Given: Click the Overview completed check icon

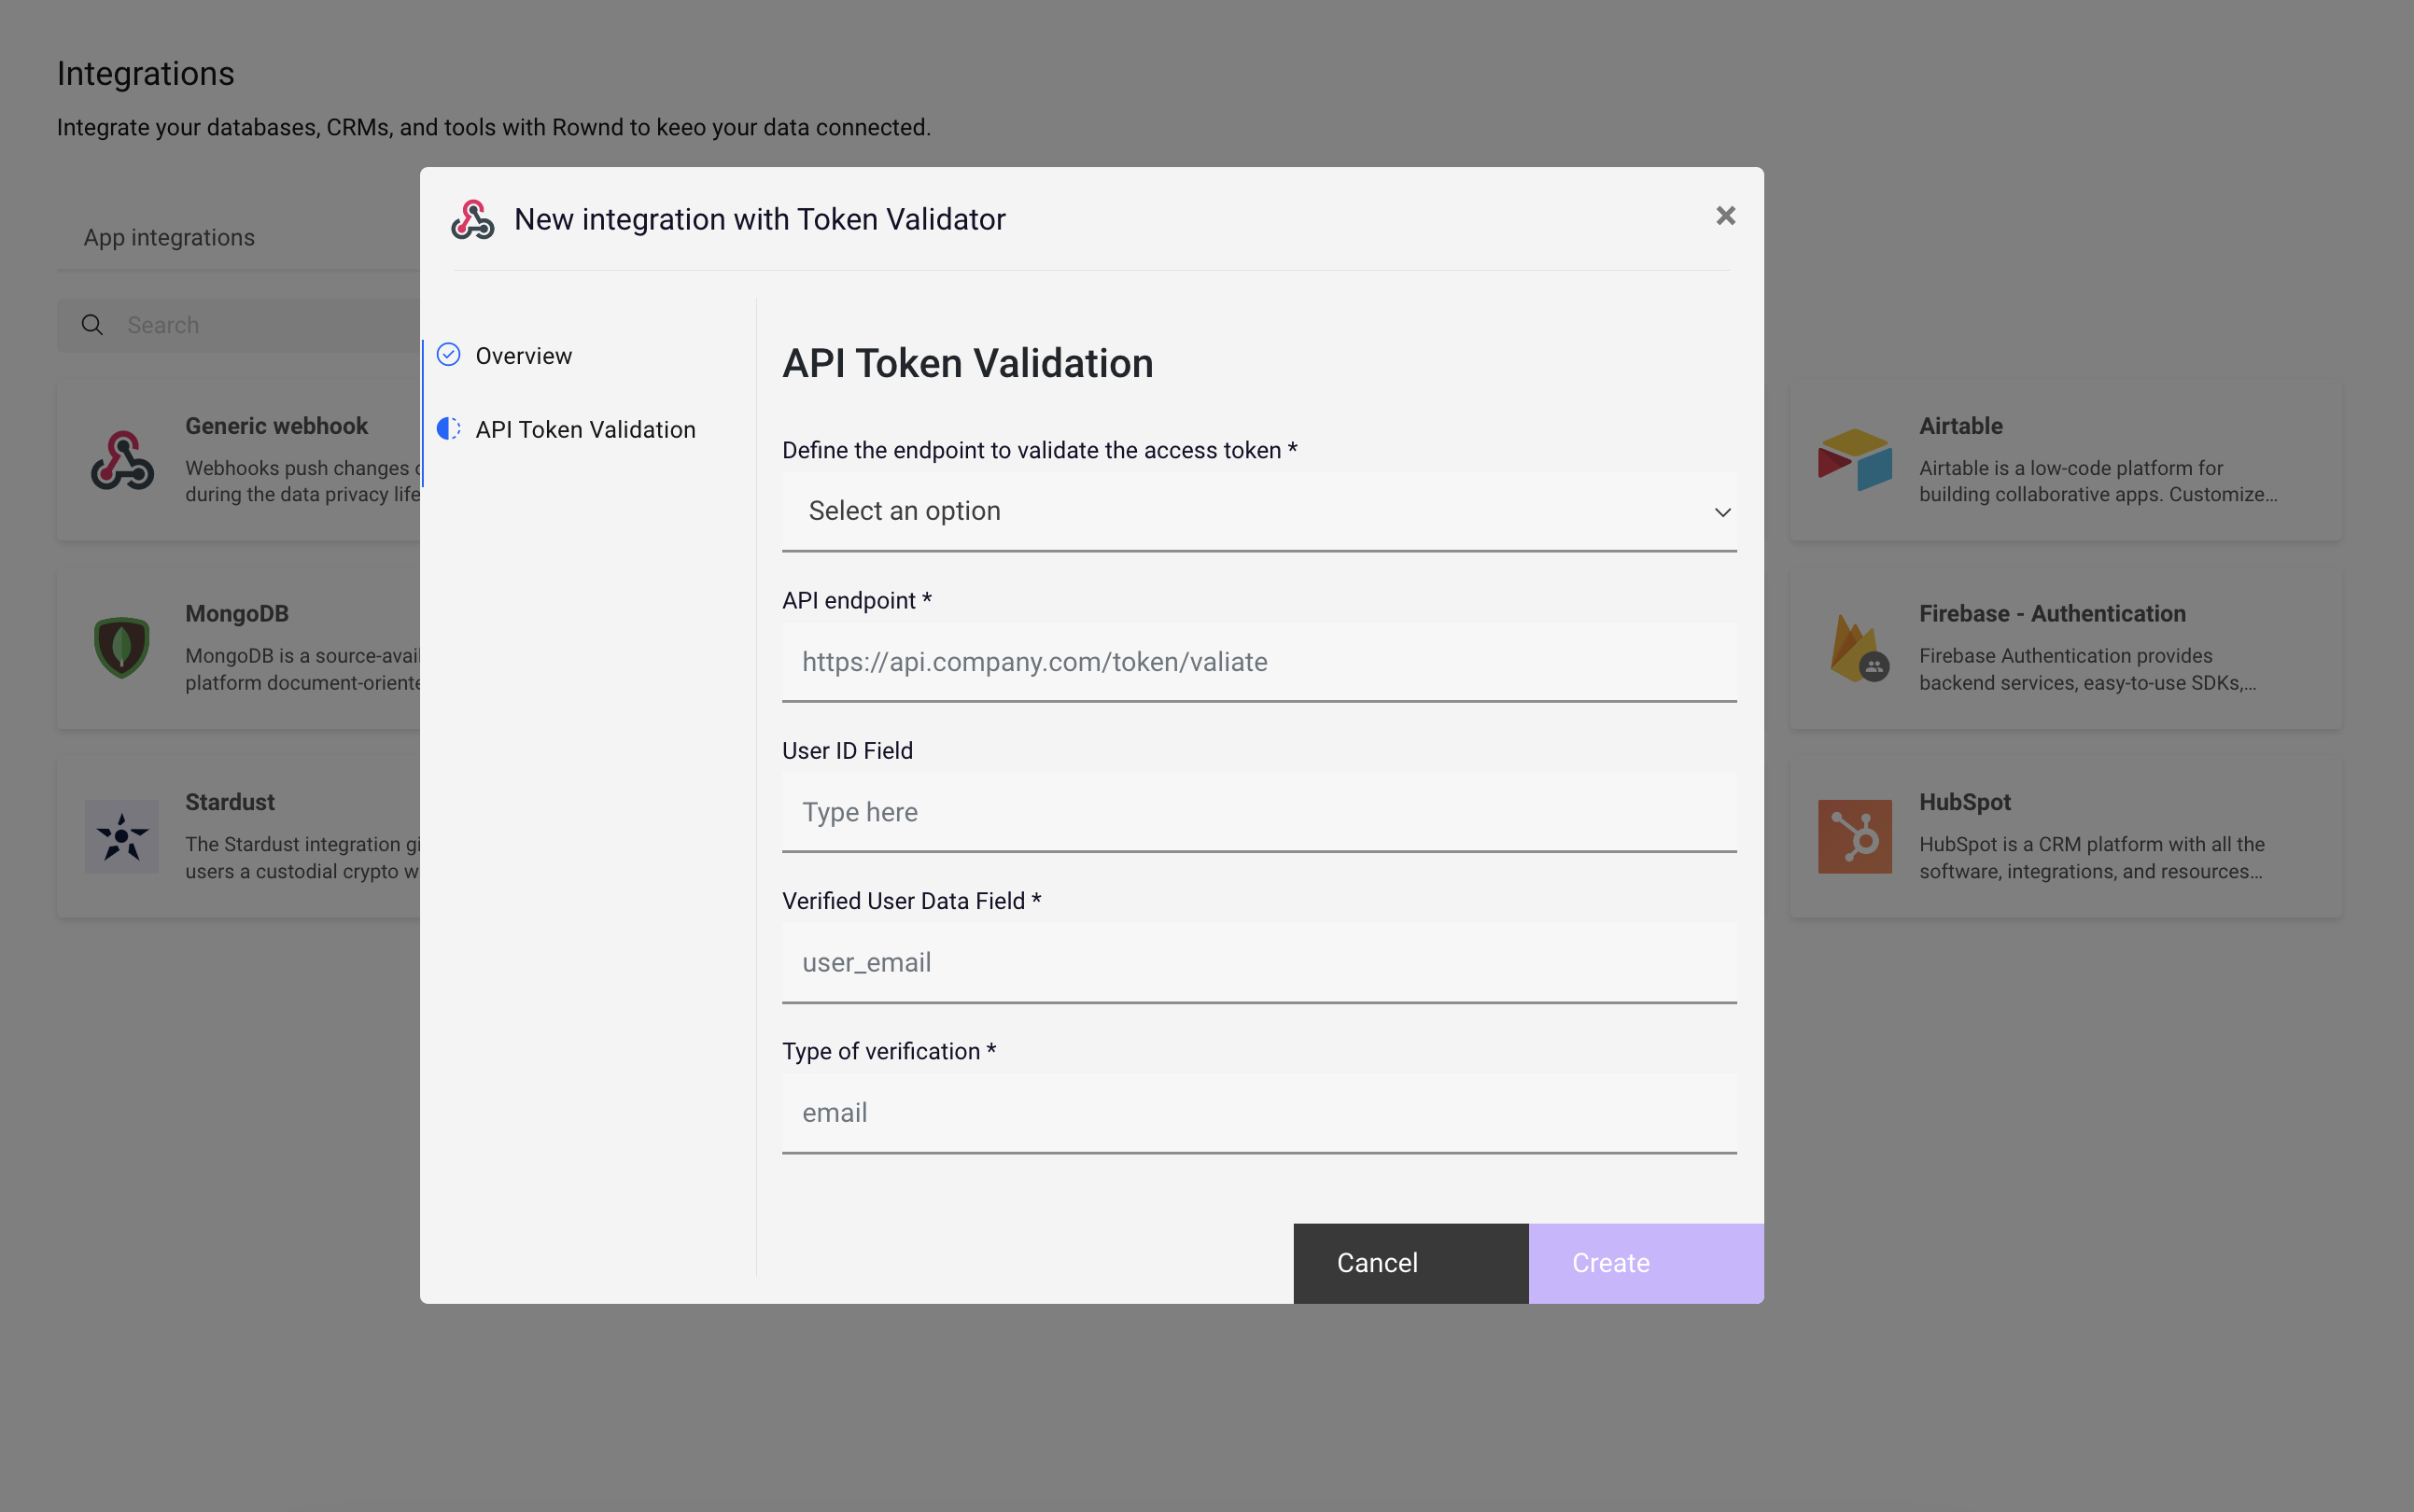Looking at the screenshot, I should click(448, 354).
